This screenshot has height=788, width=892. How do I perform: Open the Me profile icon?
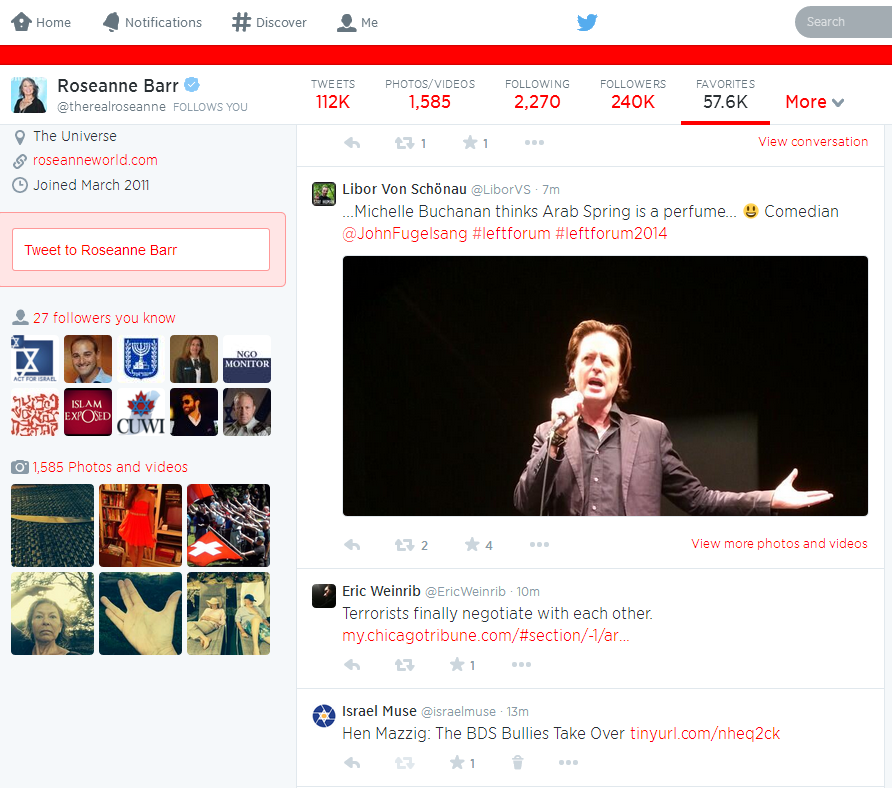coord(346,22)
